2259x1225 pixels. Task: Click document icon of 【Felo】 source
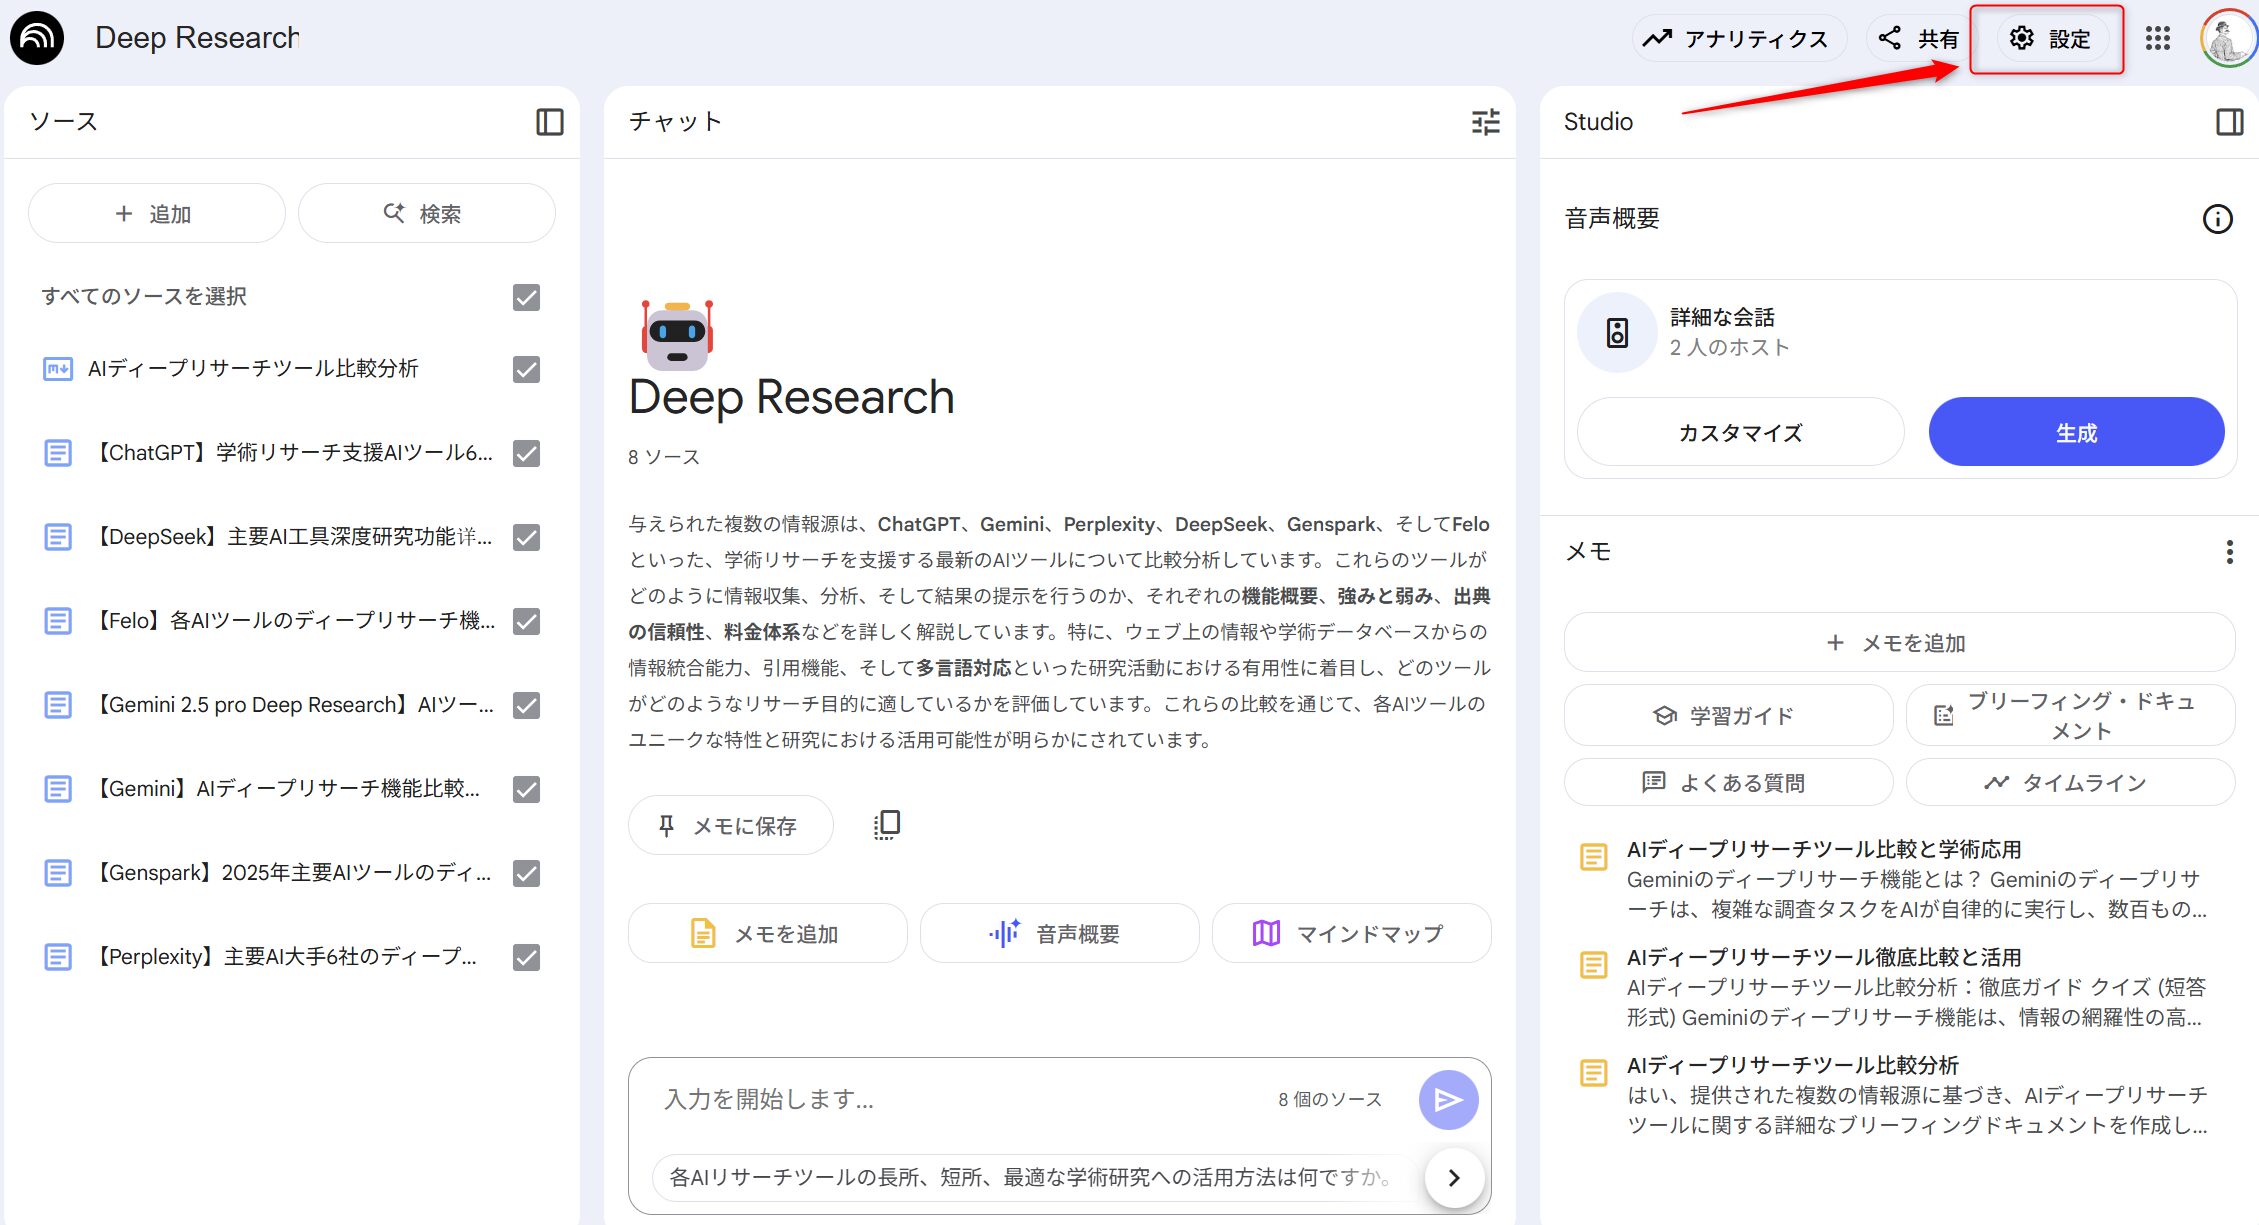[x=58, y=621]
